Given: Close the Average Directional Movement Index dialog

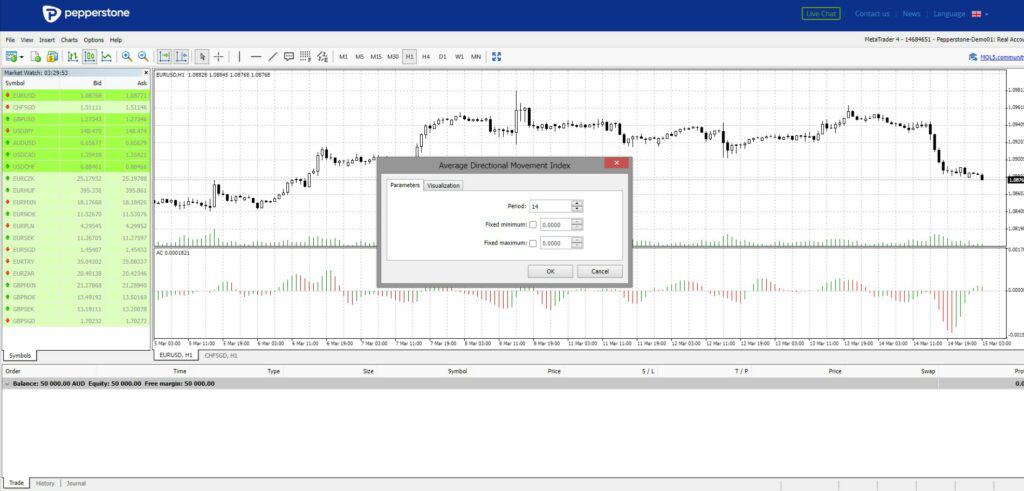Looking at the screenshot, I should (616, 163).
